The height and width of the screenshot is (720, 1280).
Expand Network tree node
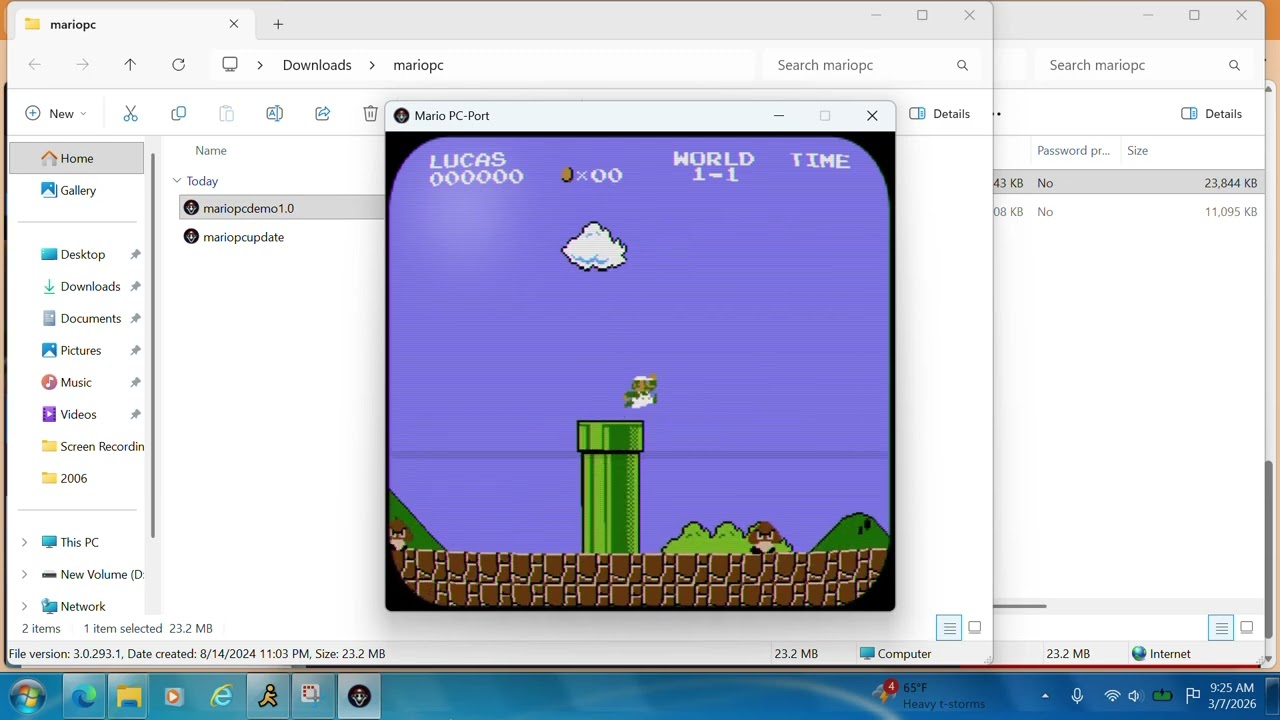pos(25,606)
